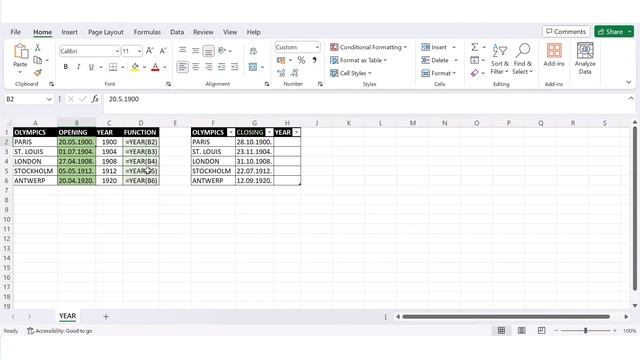Image resolution: width=640 pixels, height=360 pixels.
Task: Click Increase Decimal icon
Action: pyautogui.click(x=281, y=73)
